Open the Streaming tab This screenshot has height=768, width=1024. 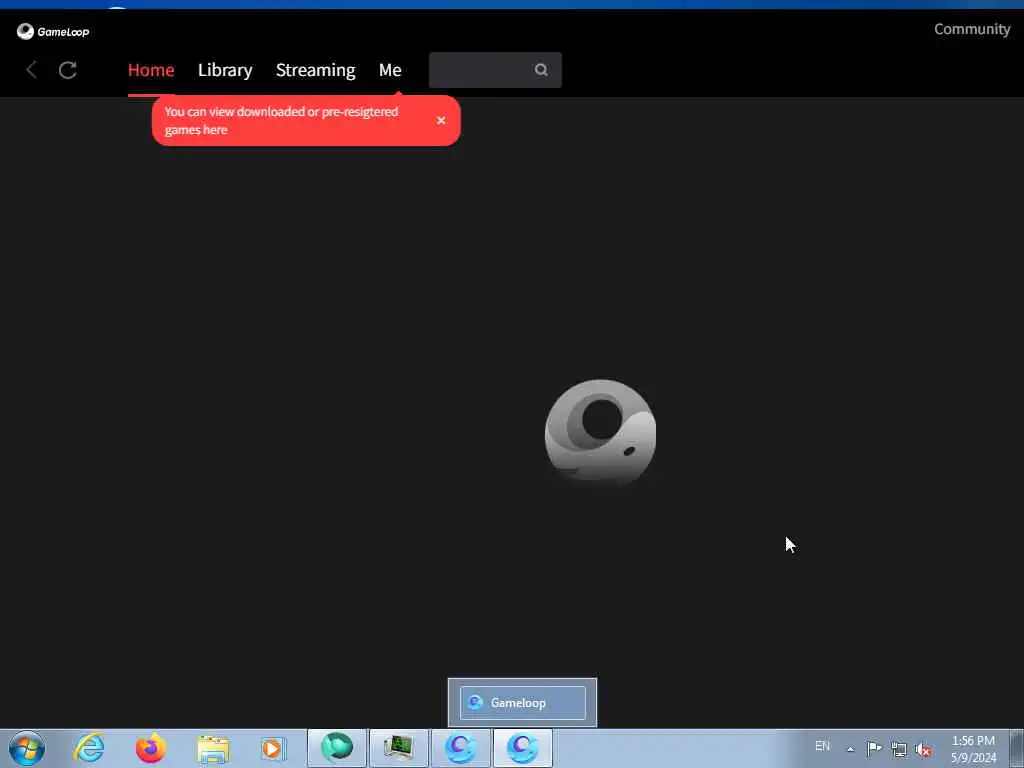[x=315, y=70]
